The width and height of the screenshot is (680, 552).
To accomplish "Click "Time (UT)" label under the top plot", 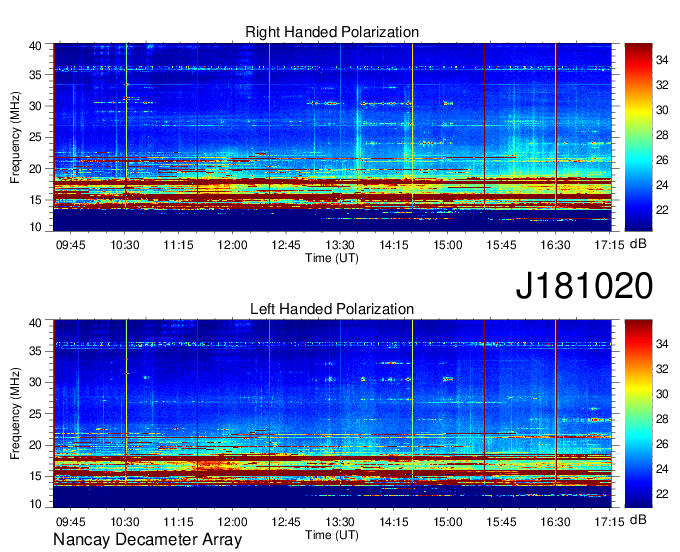I will click(332, 258).
